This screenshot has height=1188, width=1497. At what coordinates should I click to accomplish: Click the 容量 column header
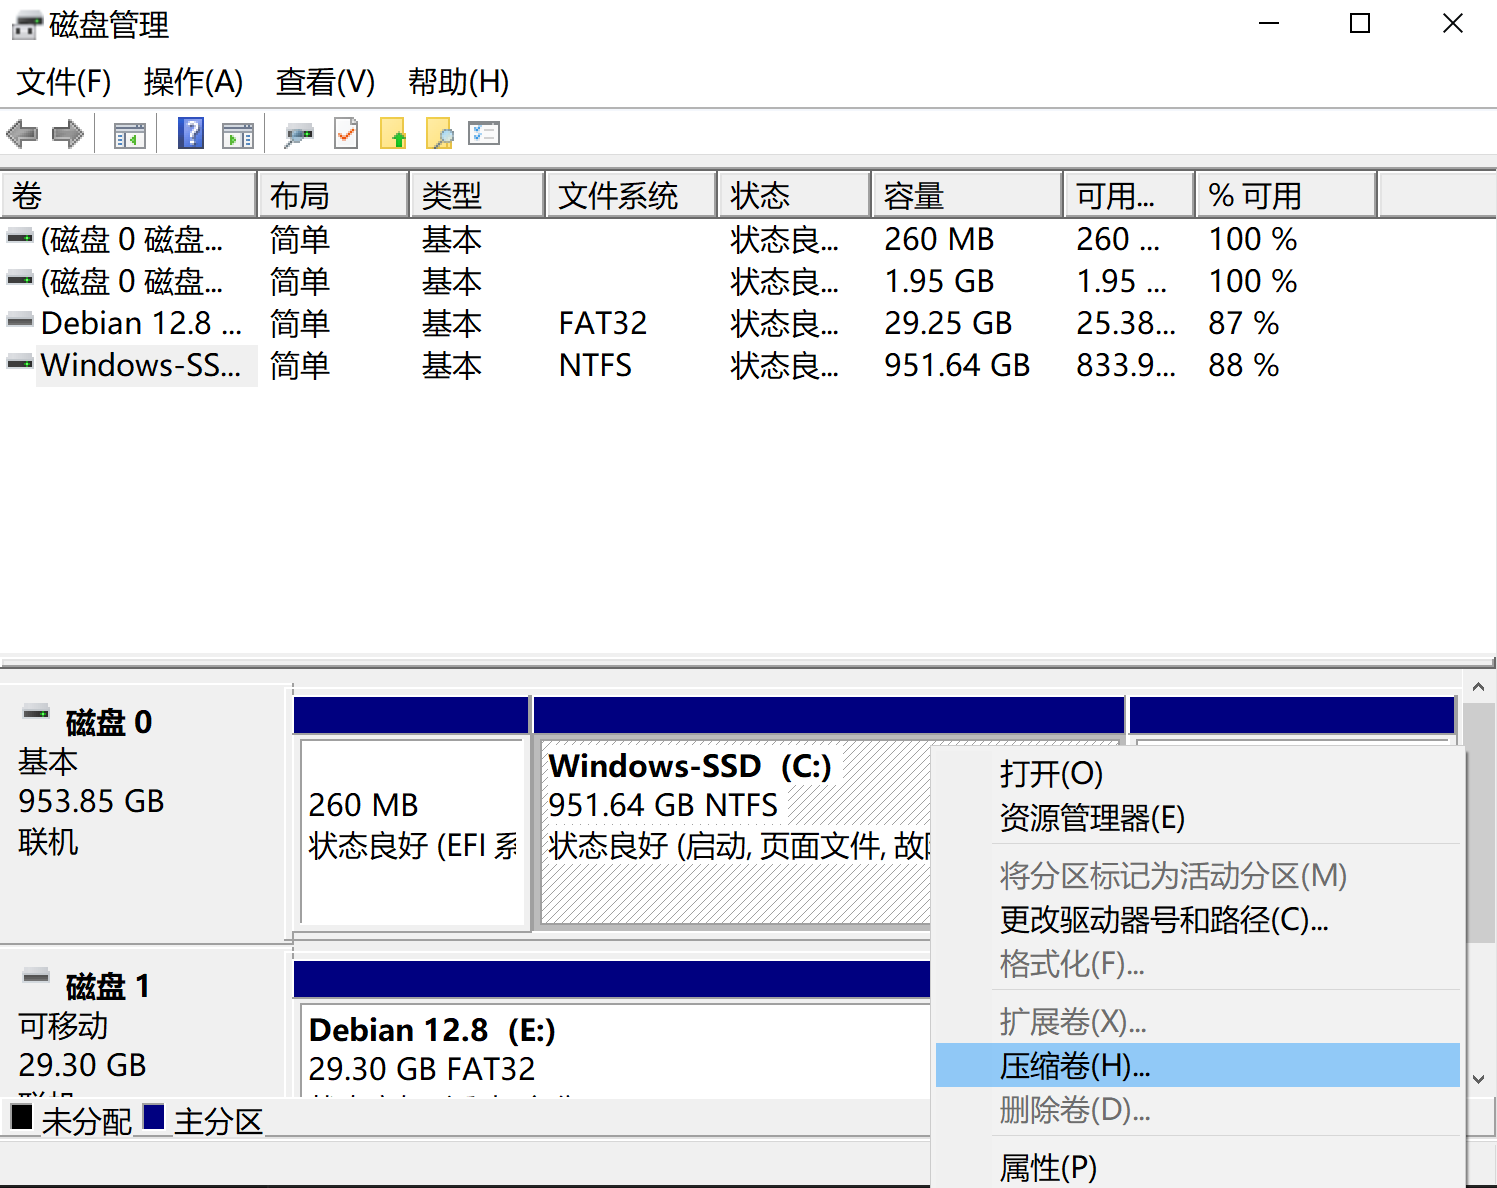pos(965,196)
